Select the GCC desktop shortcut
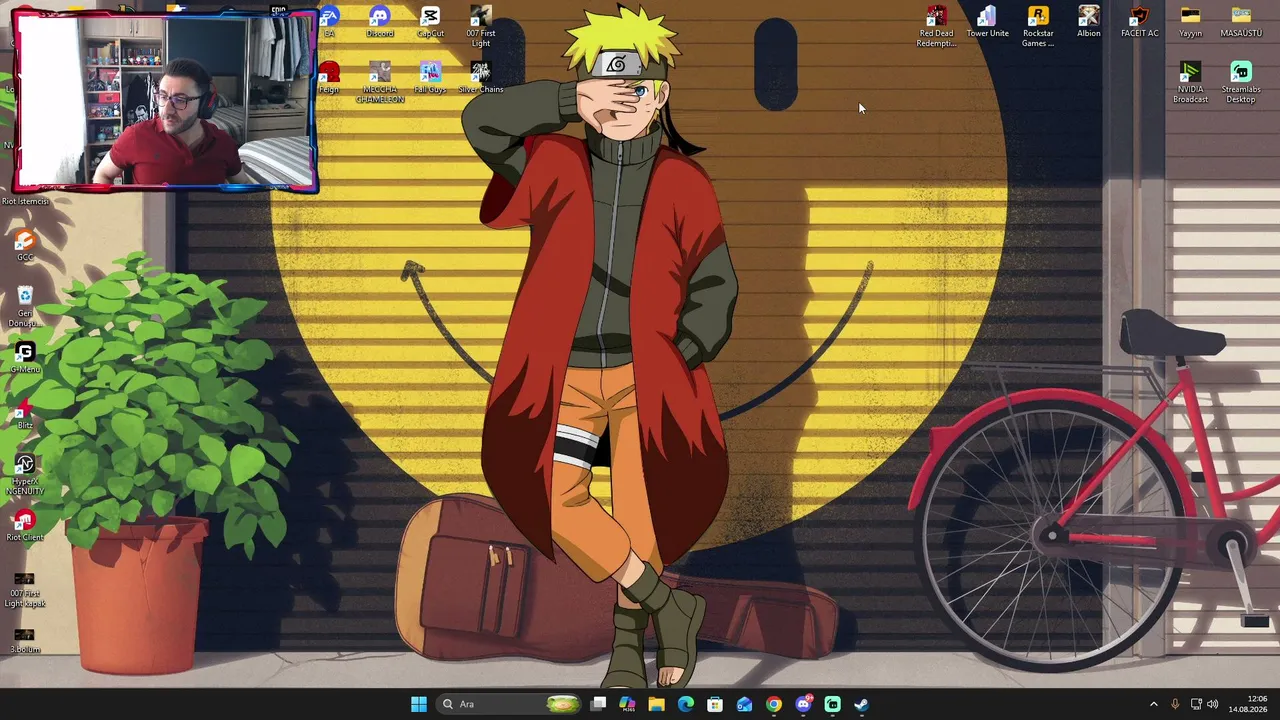This screenshot has width=1280, height=720. (25, 246)
